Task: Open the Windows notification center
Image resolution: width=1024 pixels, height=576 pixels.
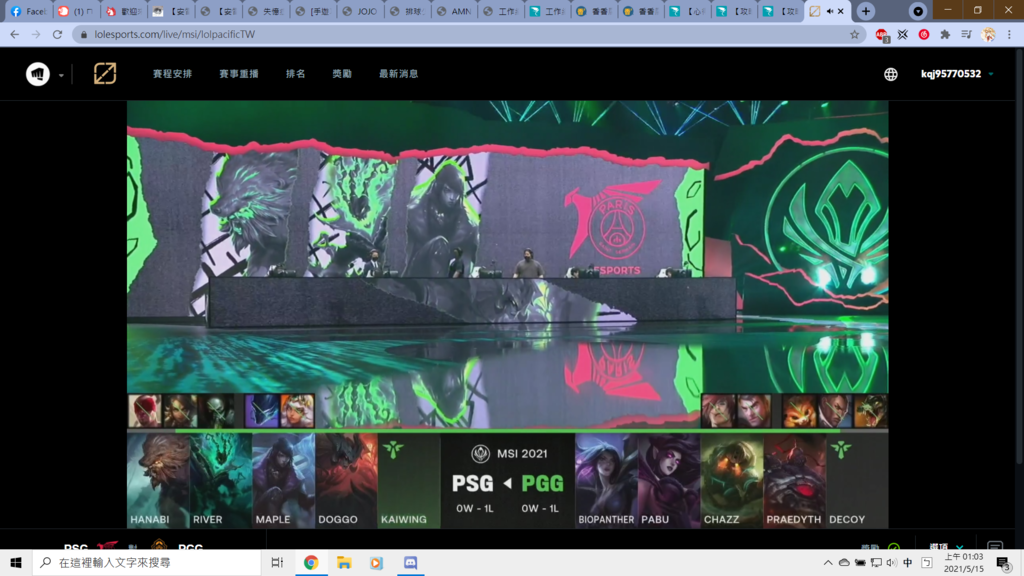Action: pyautogui.click(x=1004, y=562)
